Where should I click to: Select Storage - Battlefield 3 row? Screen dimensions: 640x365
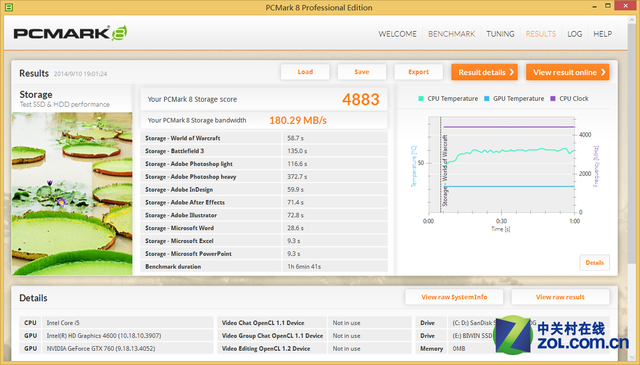[x=264, y=151]
